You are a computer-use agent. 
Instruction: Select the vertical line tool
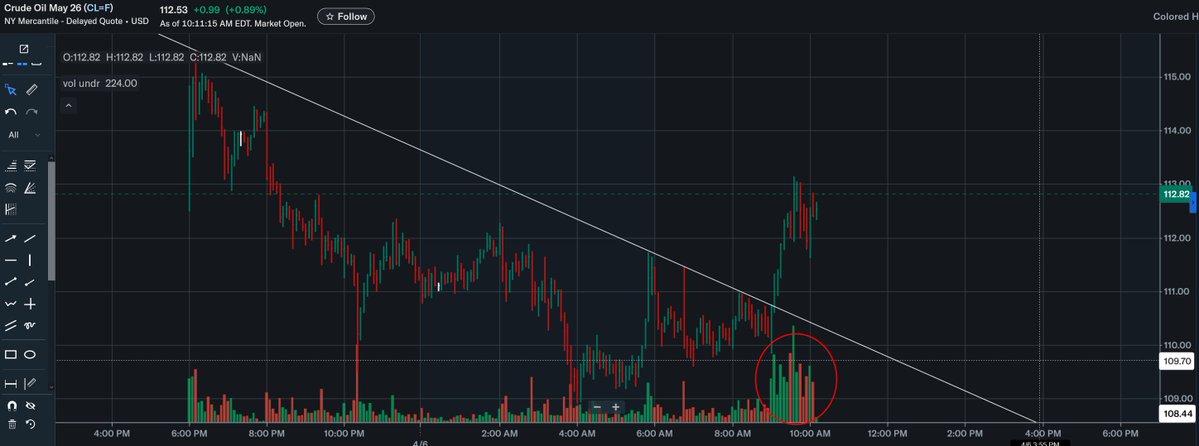coord(31,261)
